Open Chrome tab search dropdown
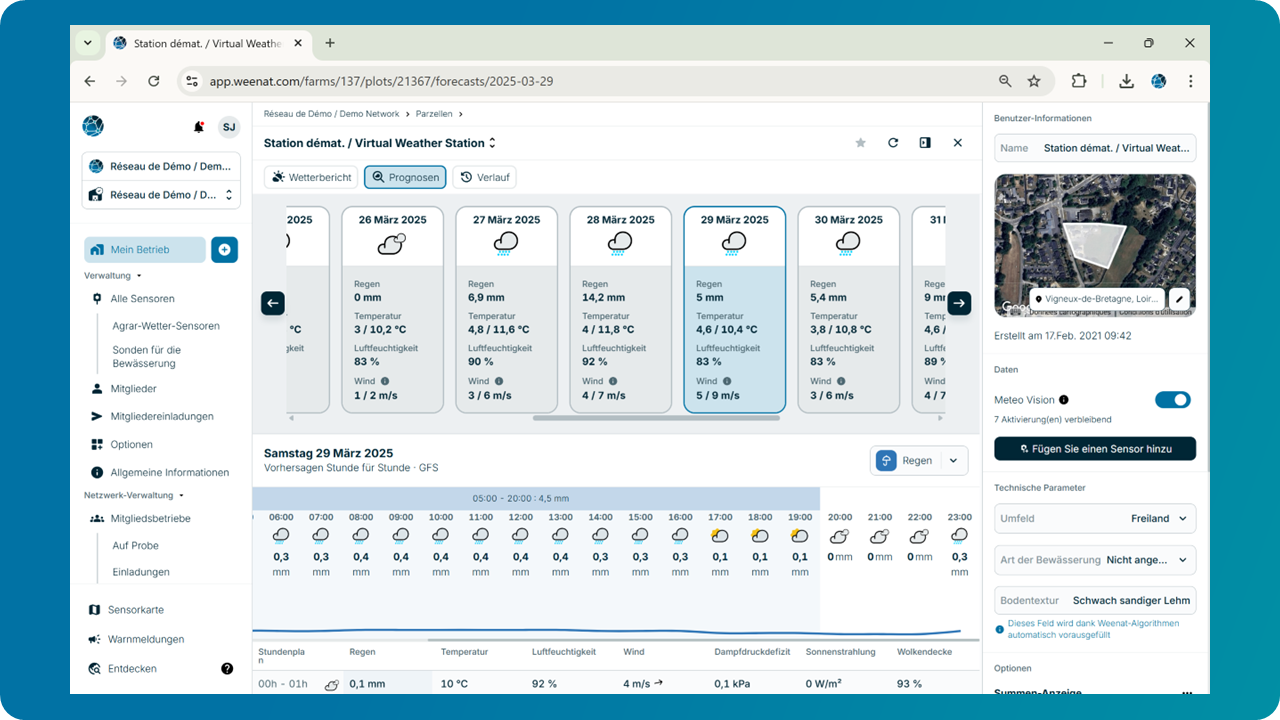1280x720 pixels. pos(88,43)
